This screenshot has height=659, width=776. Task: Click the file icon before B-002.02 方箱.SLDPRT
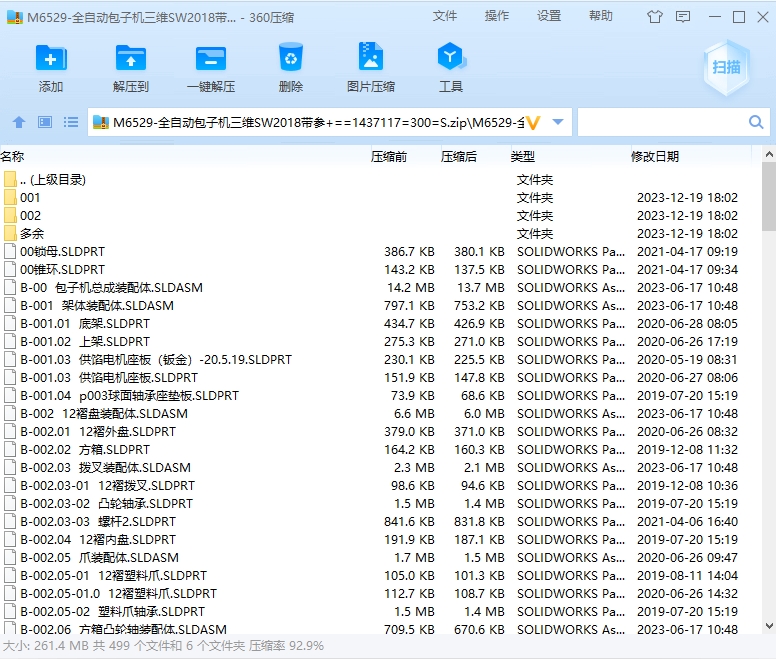pyautogui.click(x=9, y=450)
